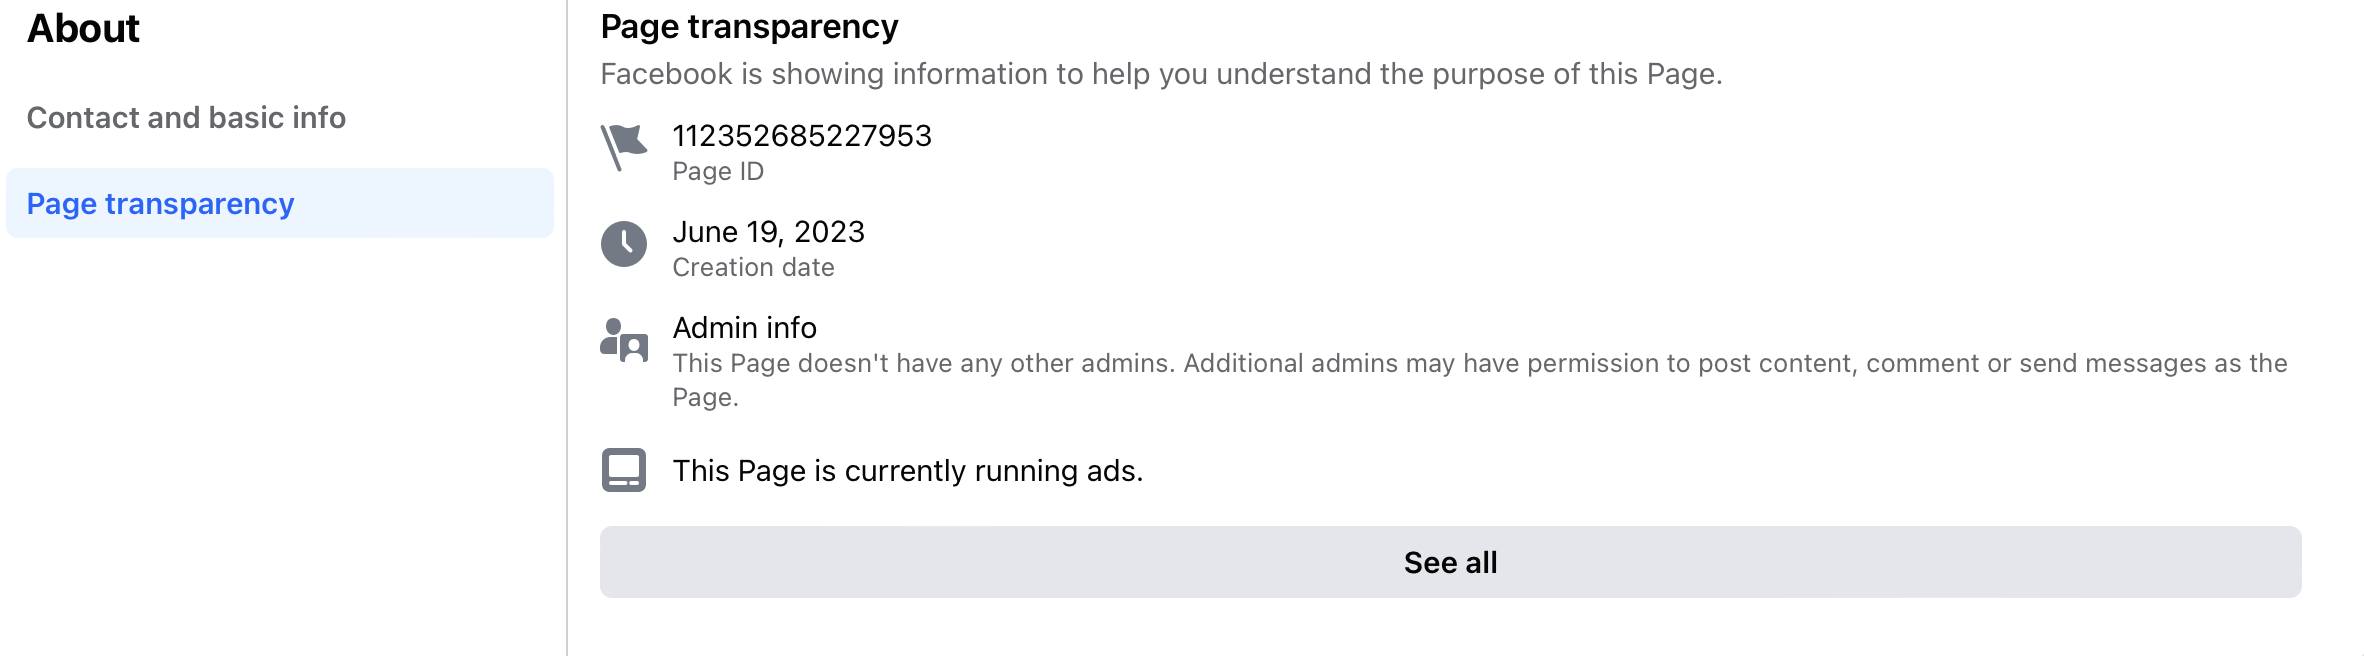This screenshot has width=2364, height=656.
Task: Click the "Page ID" label text
Action: click(718, 172)
